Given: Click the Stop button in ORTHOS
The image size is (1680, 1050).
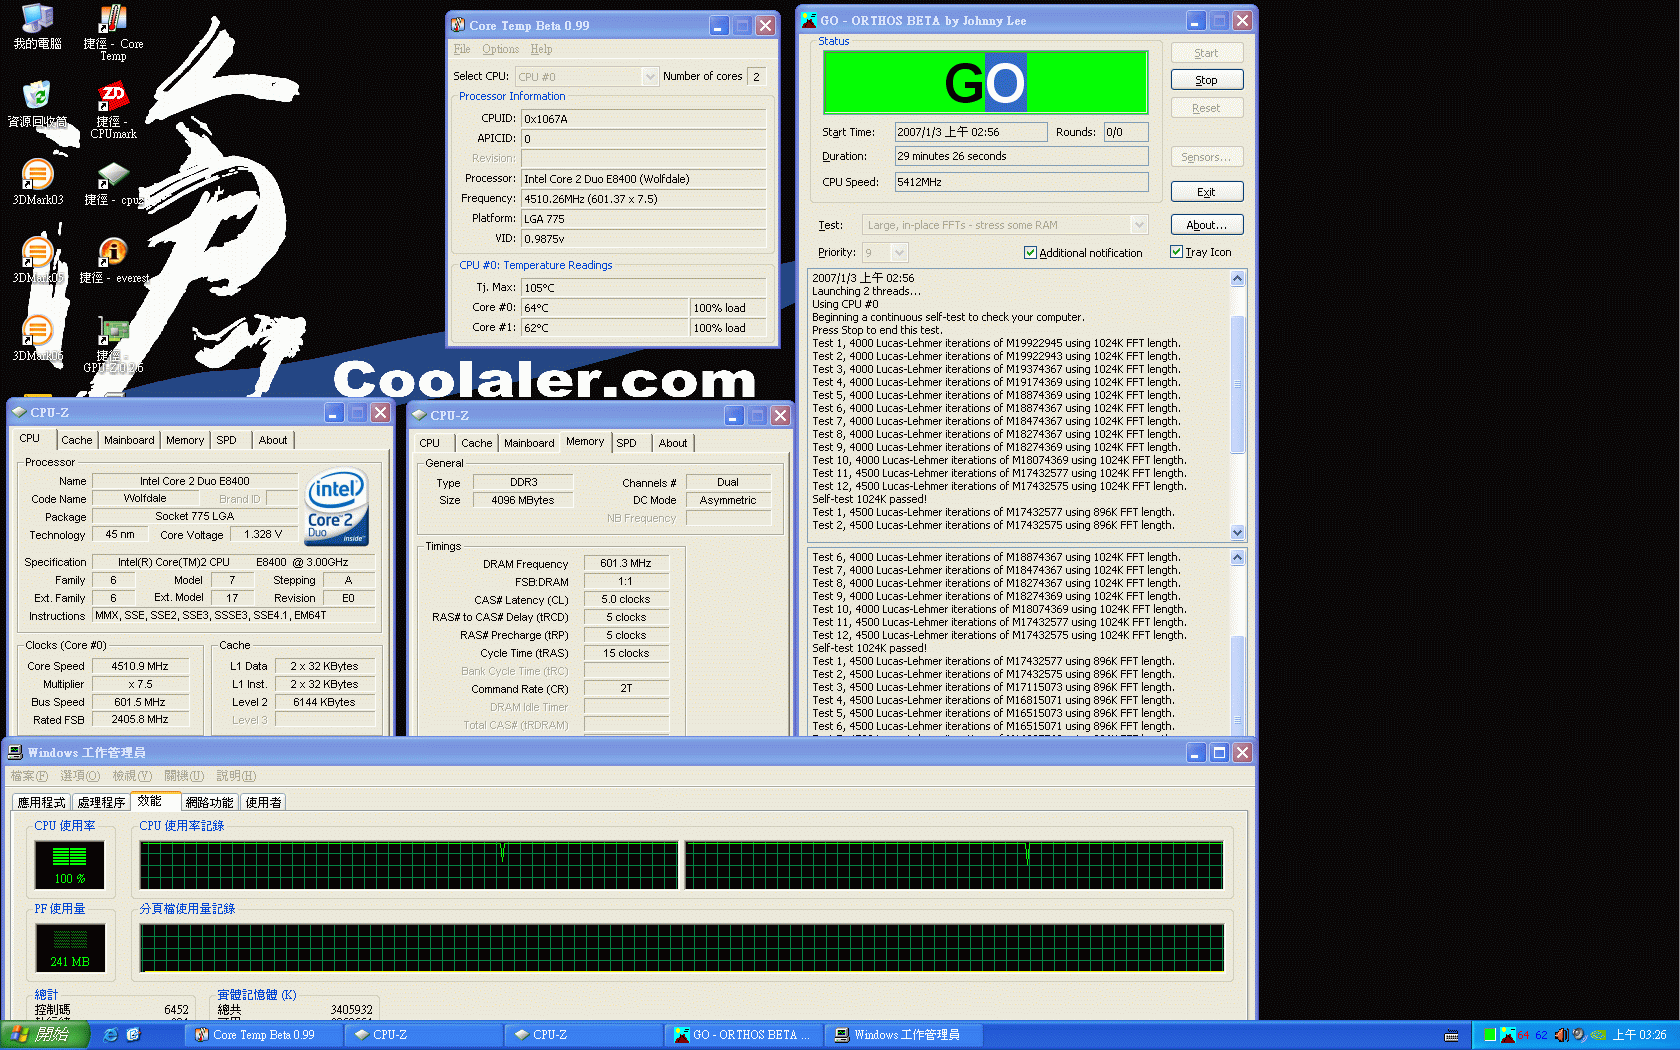Looking at the screenshot, I should (1207, 80).
